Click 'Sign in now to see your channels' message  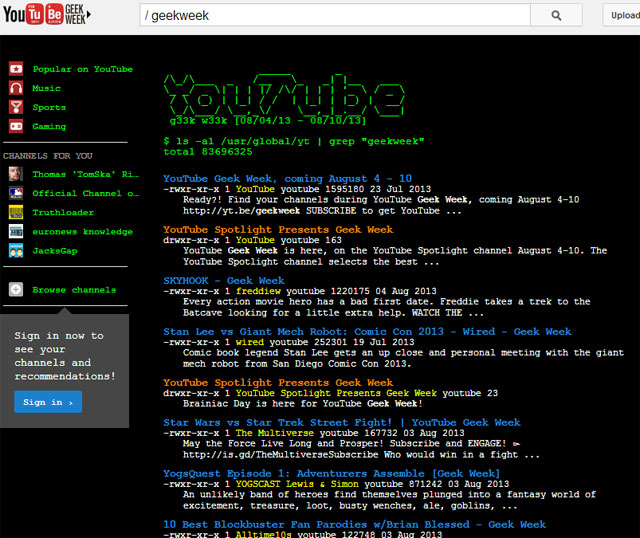point(65,356)
